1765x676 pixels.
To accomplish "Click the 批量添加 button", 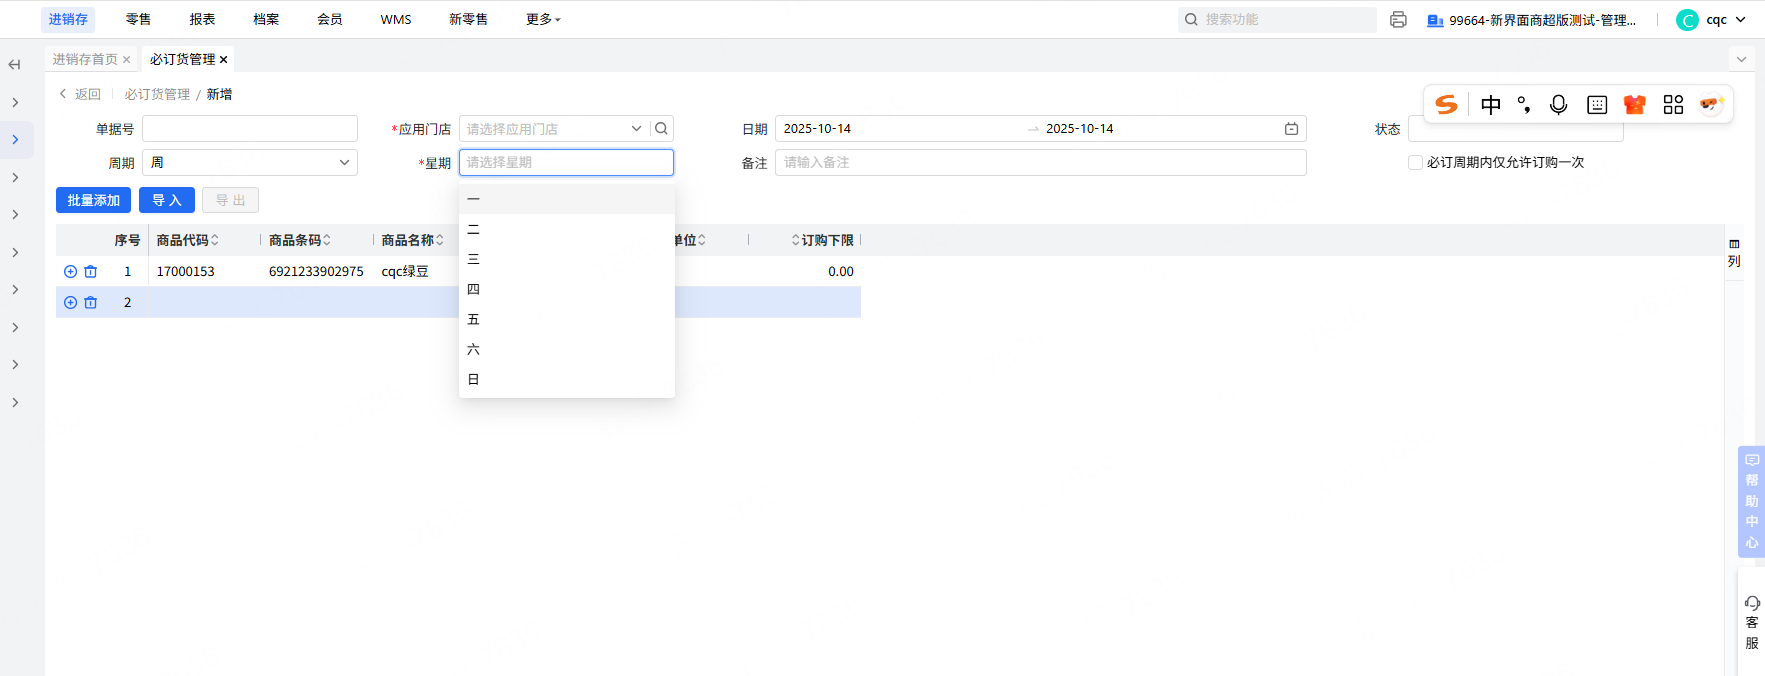I will (93, 200).
